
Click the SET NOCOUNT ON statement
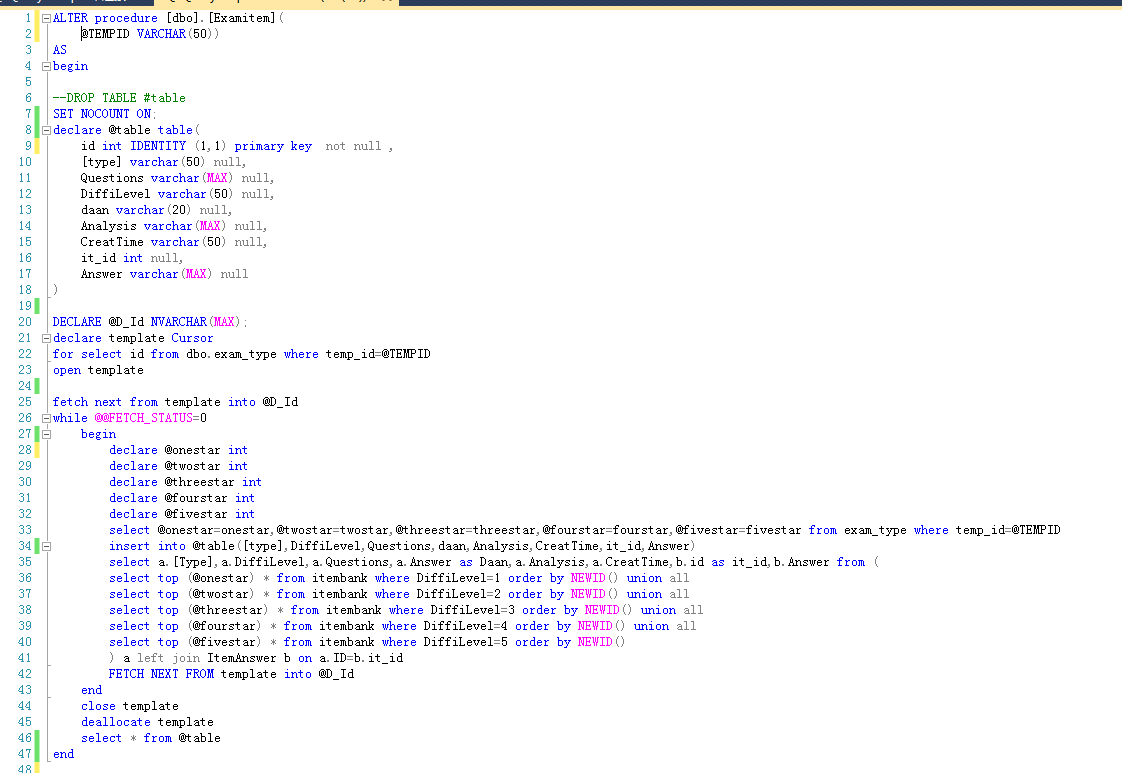click(104, 114)
